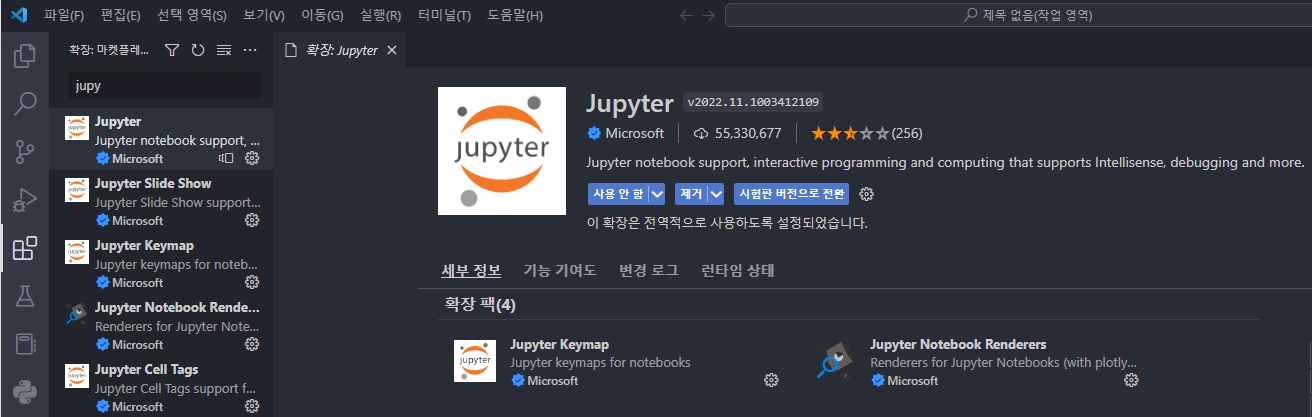Select Jupyter Keymap in the sidebar list
The width and height of the screenshot is (1312, 417).
(x=161, y=263)
